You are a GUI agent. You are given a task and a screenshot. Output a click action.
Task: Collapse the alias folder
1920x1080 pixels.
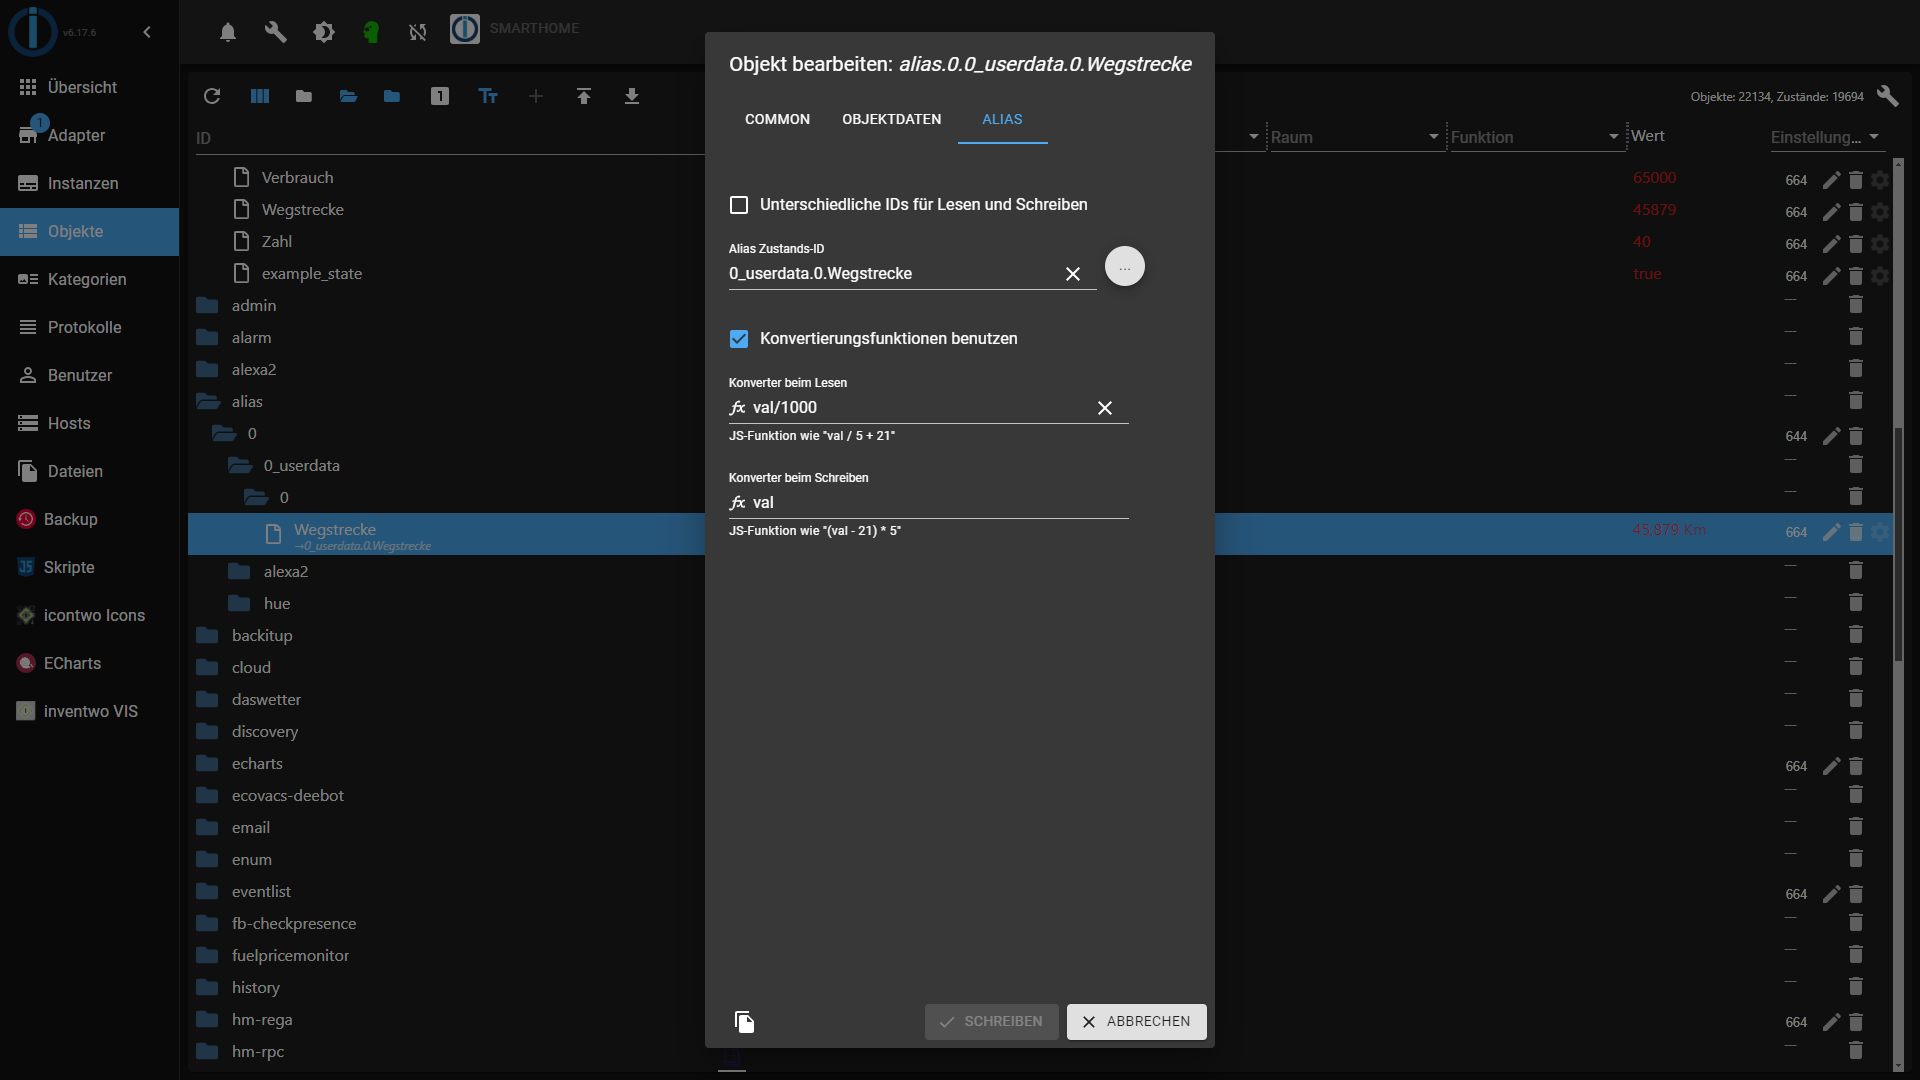[208, 402]
